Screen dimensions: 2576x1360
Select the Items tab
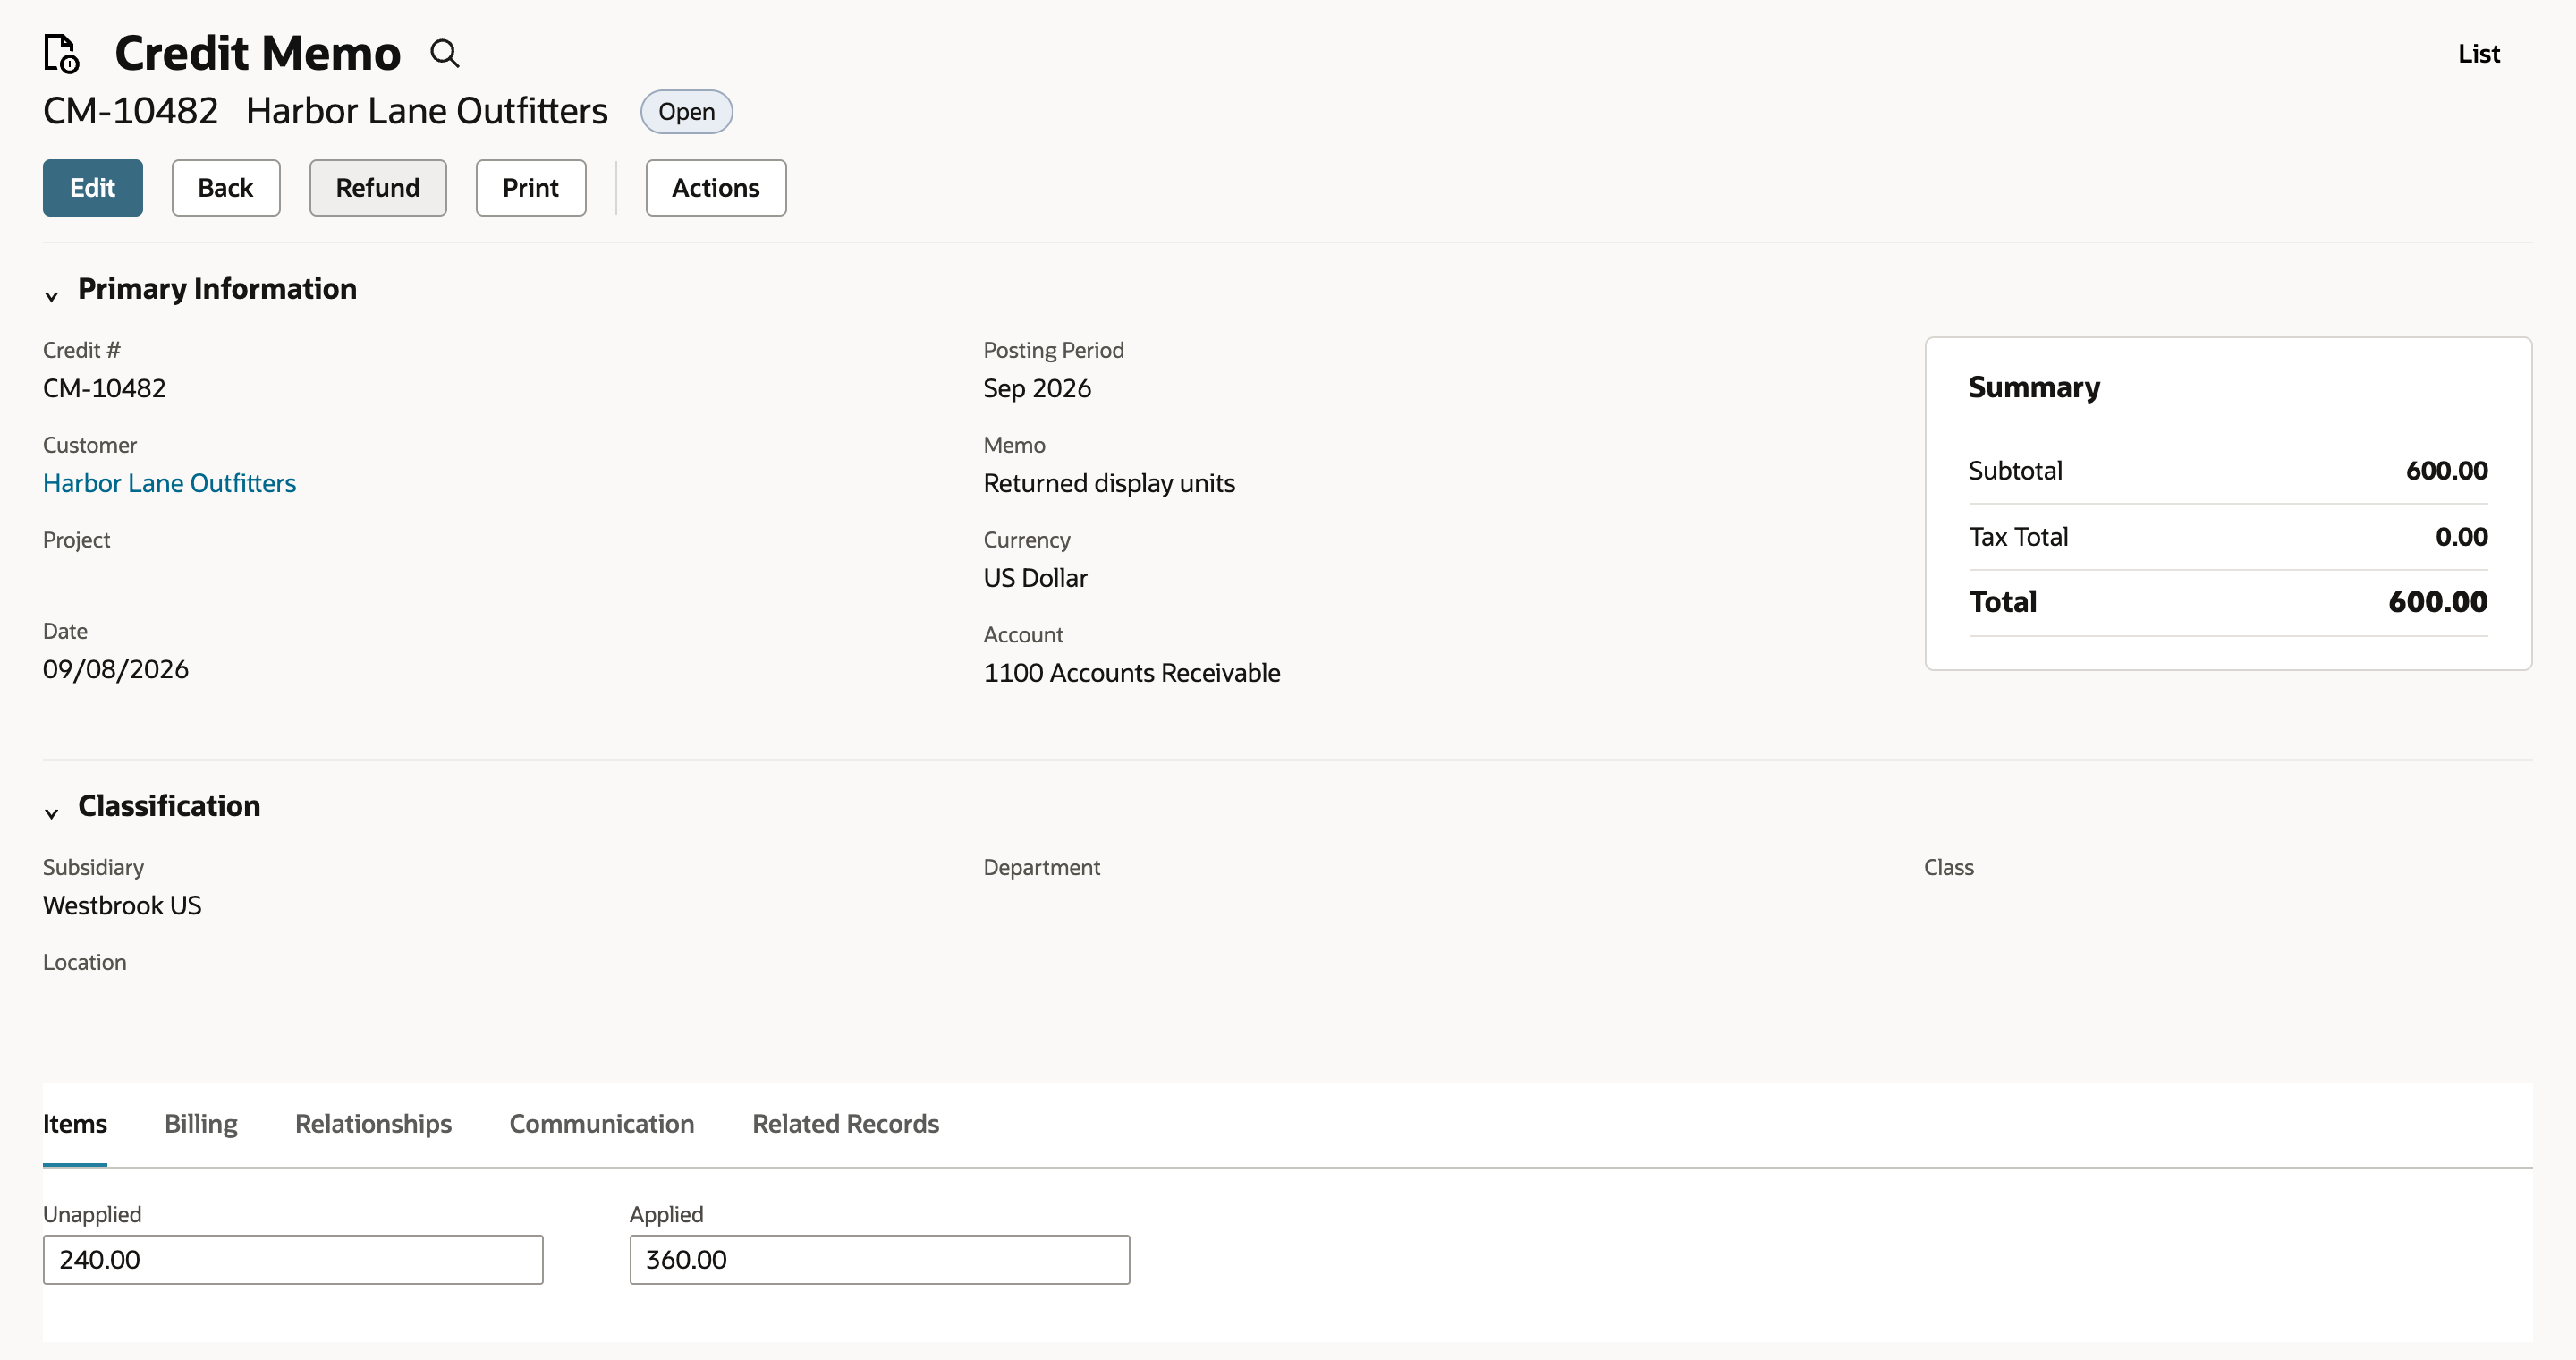pyautogui.click(x=75, y=1124)
